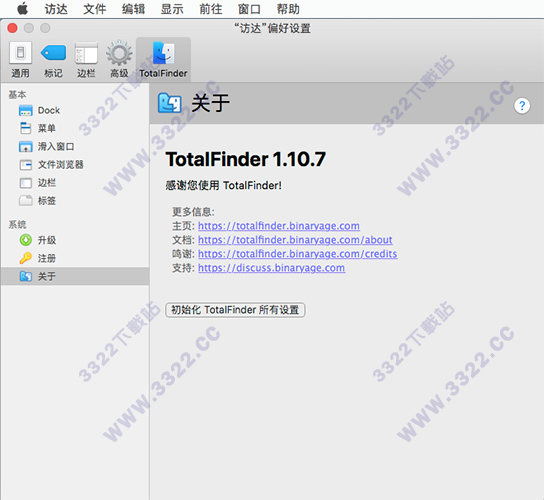Click the green 升级 update icon

[26, 240]
